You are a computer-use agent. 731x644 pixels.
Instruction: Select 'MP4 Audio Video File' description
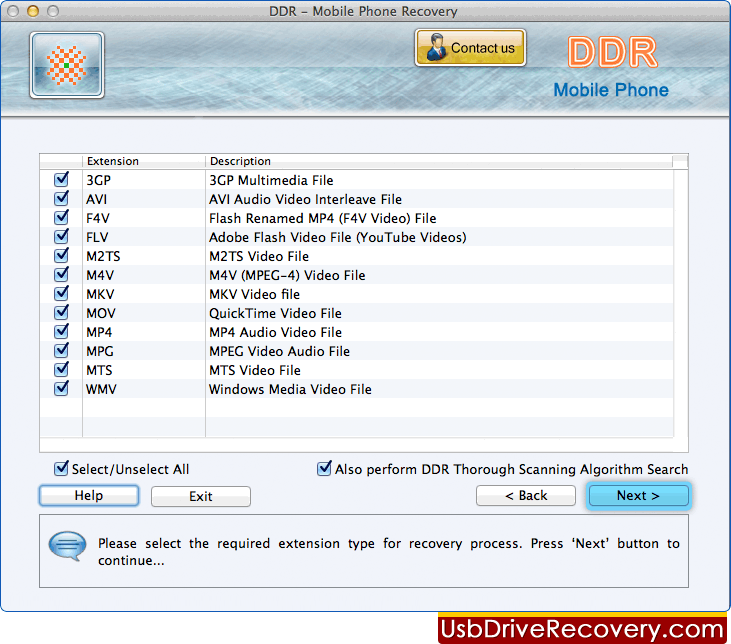point(275,332)
